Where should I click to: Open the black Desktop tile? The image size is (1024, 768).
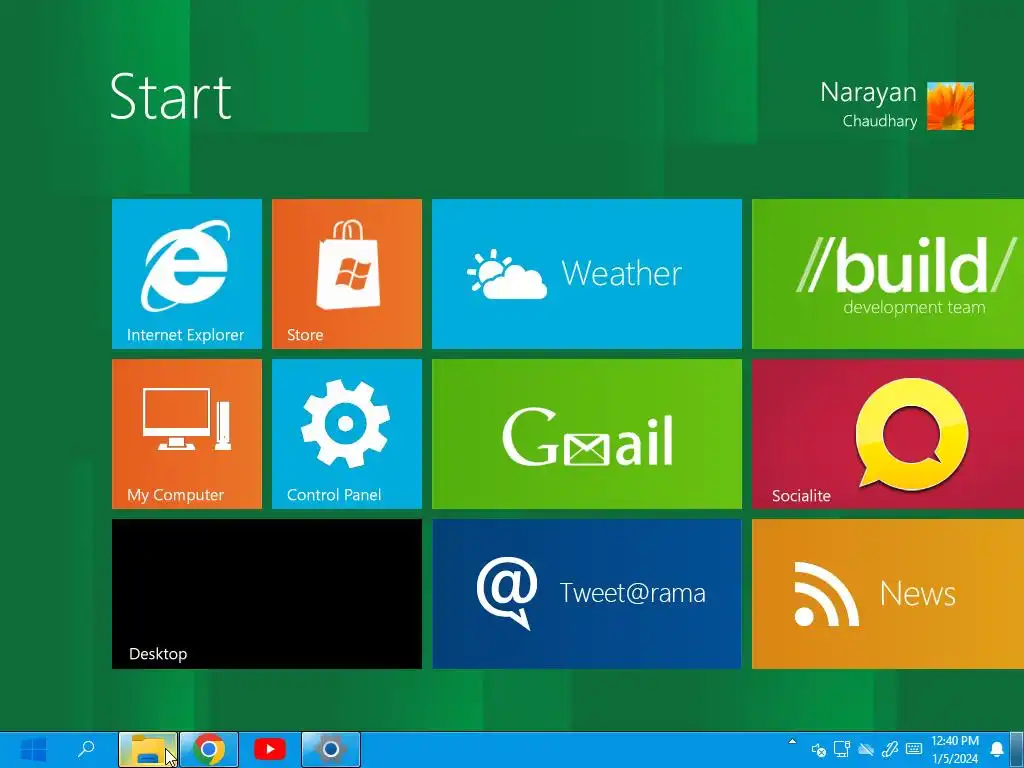(x=266, y=594)
